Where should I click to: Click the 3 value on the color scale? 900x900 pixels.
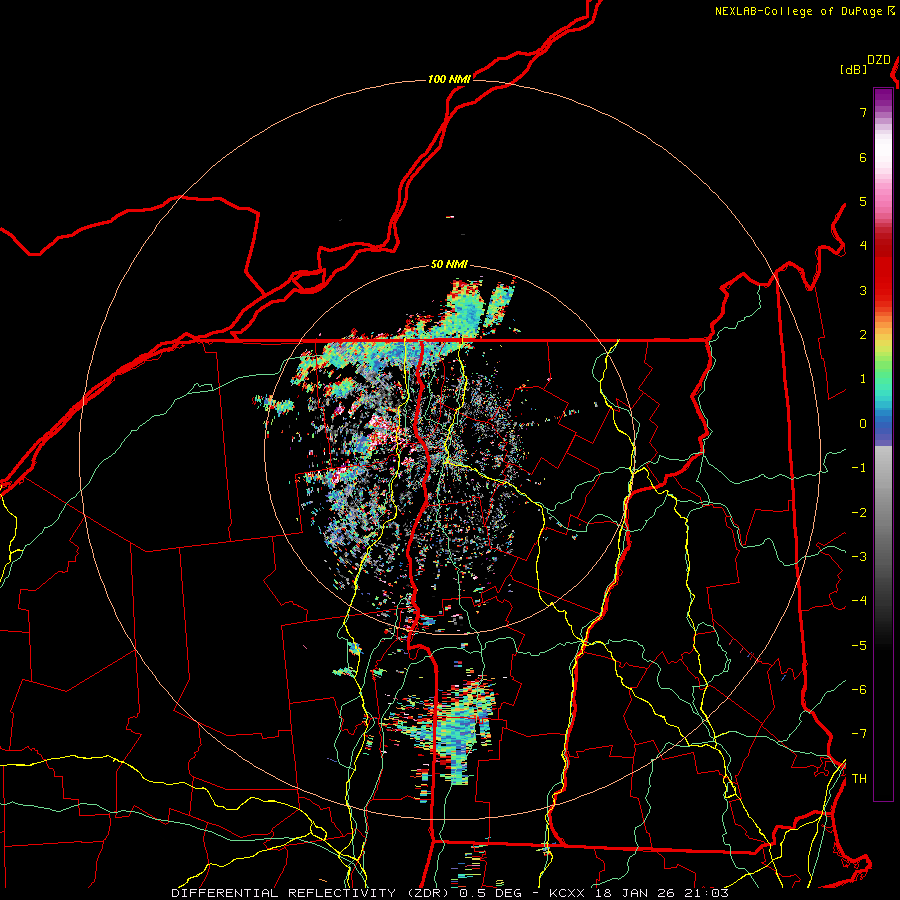click(863, 290)
